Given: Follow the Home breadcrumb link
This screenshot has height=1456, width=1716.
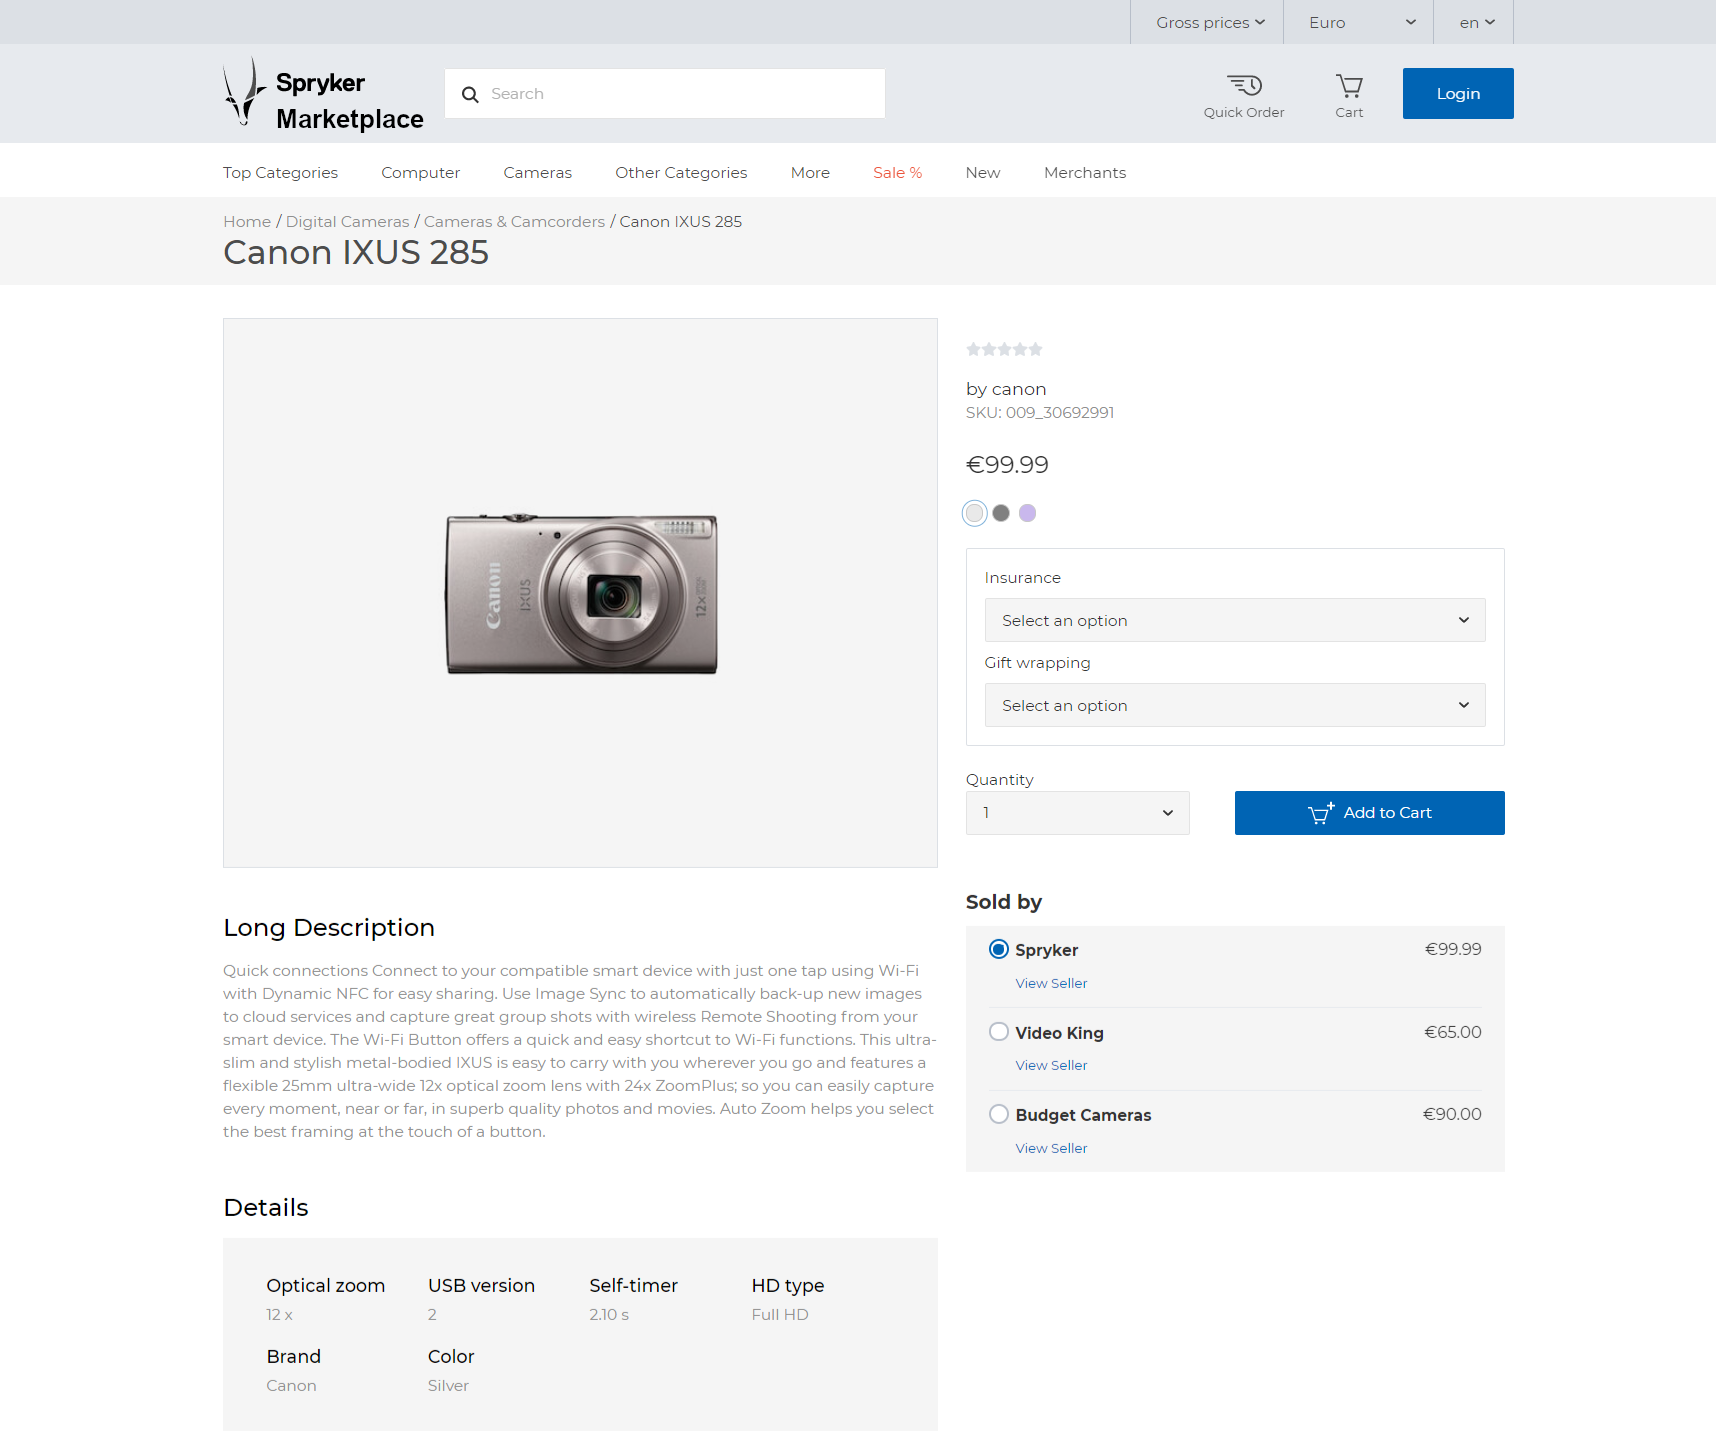Looking at the screenshot, I should (247, 222).
